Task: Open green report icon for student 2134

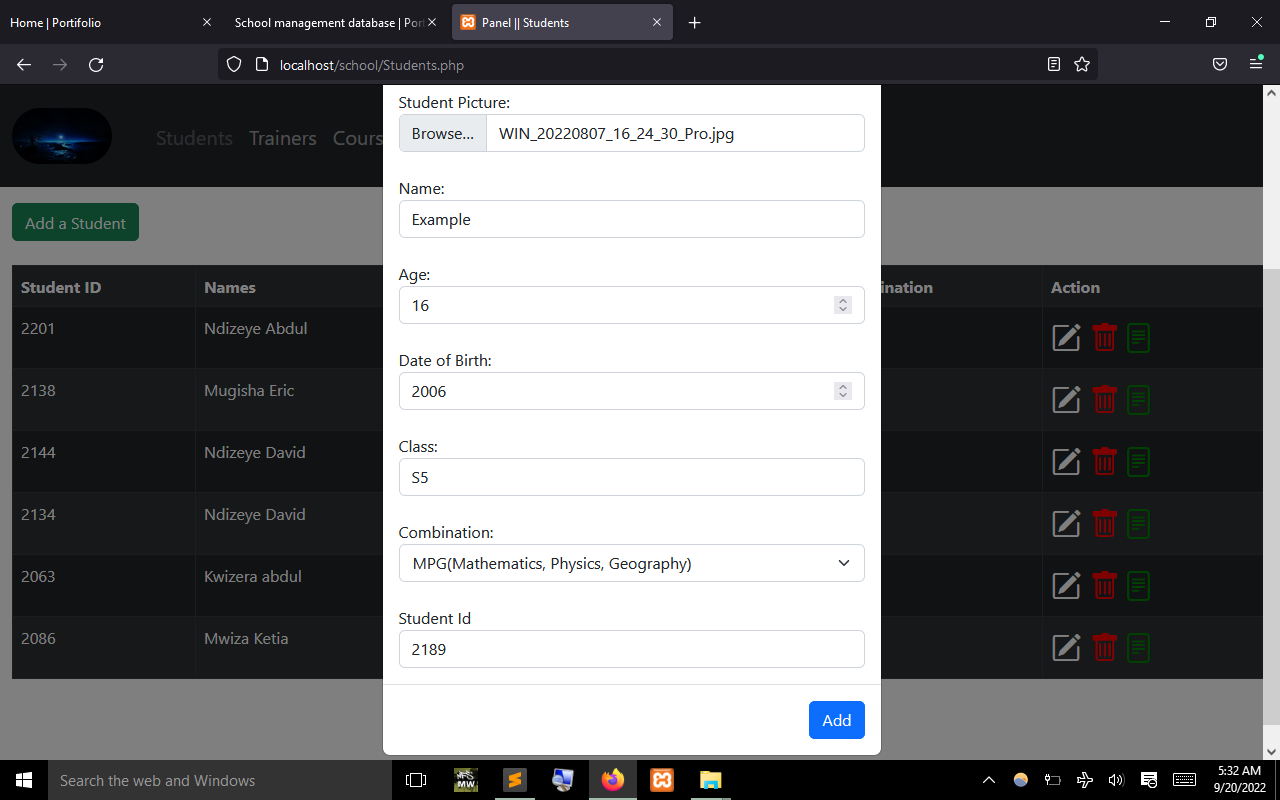Action: point(1138,524)
